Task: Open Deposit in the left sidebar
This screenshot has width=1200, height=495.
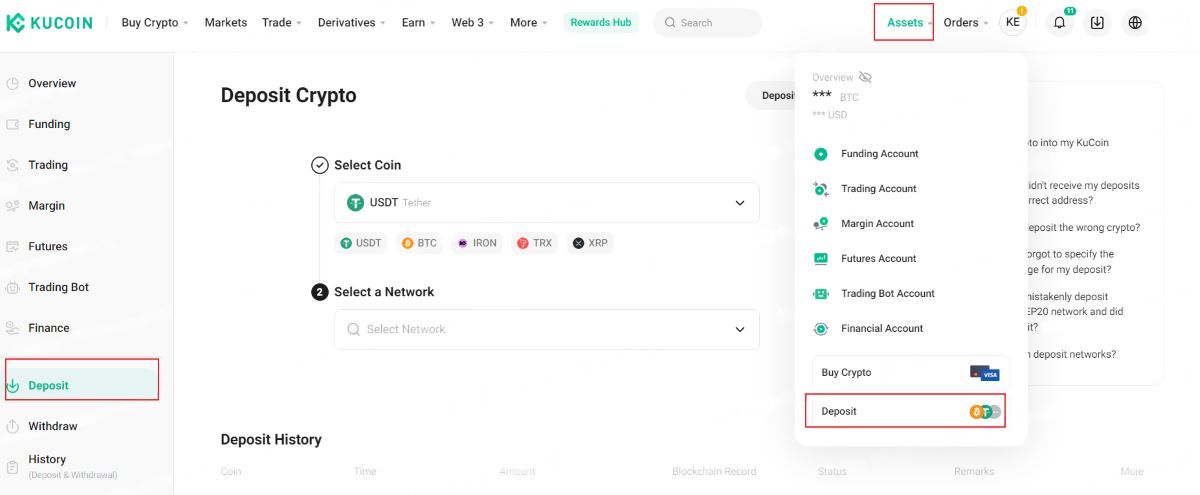Action: tap(82, 385)
